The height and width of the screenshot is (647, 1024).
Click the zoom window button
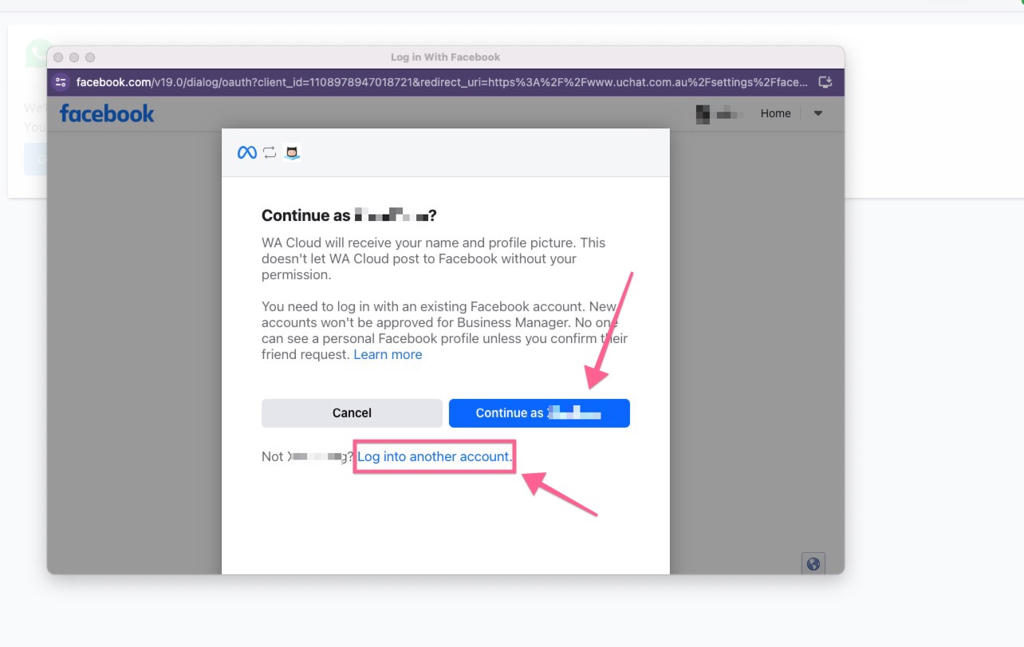coord(90,57)
